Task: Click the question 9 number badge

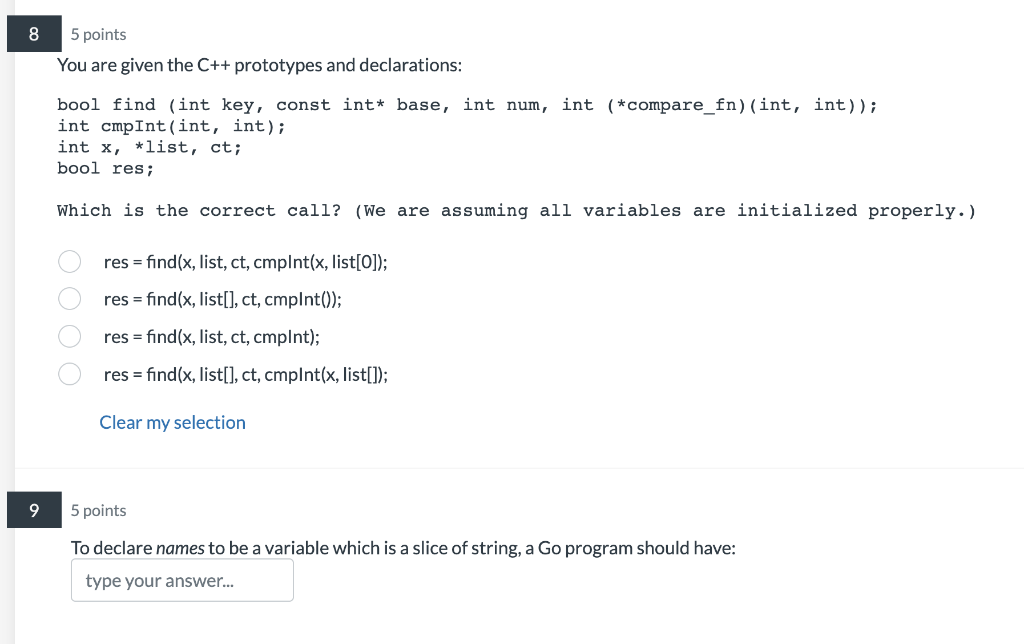Action: click(34, 510)
